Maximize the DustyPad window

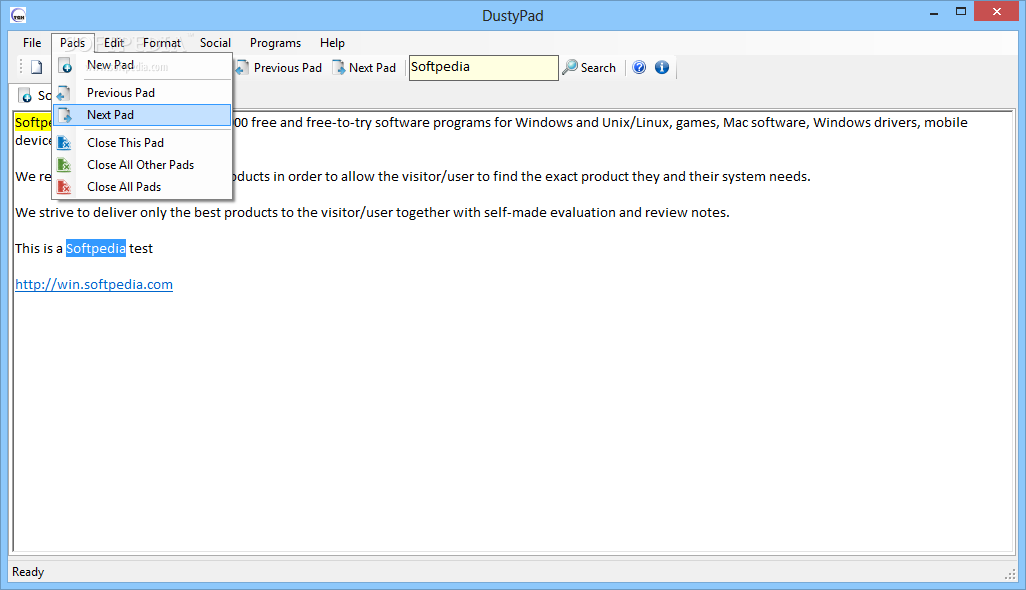click(961, 12)
